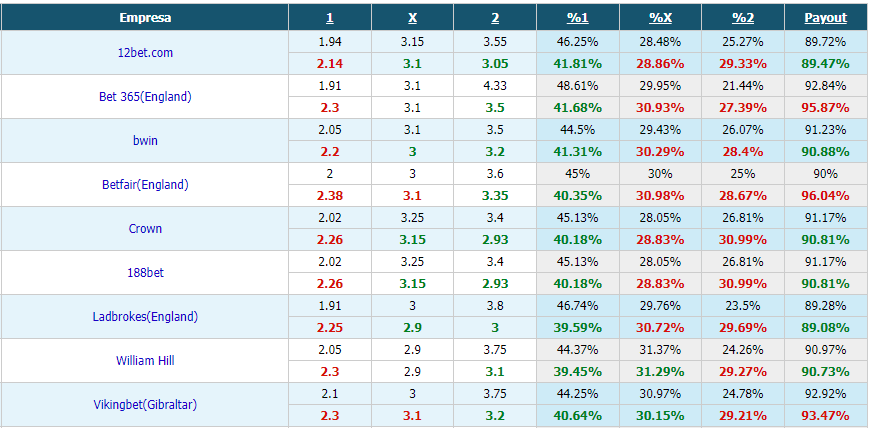Select 12bet.com %2 value 29.33%
The image size is (870, 428).
743,64
